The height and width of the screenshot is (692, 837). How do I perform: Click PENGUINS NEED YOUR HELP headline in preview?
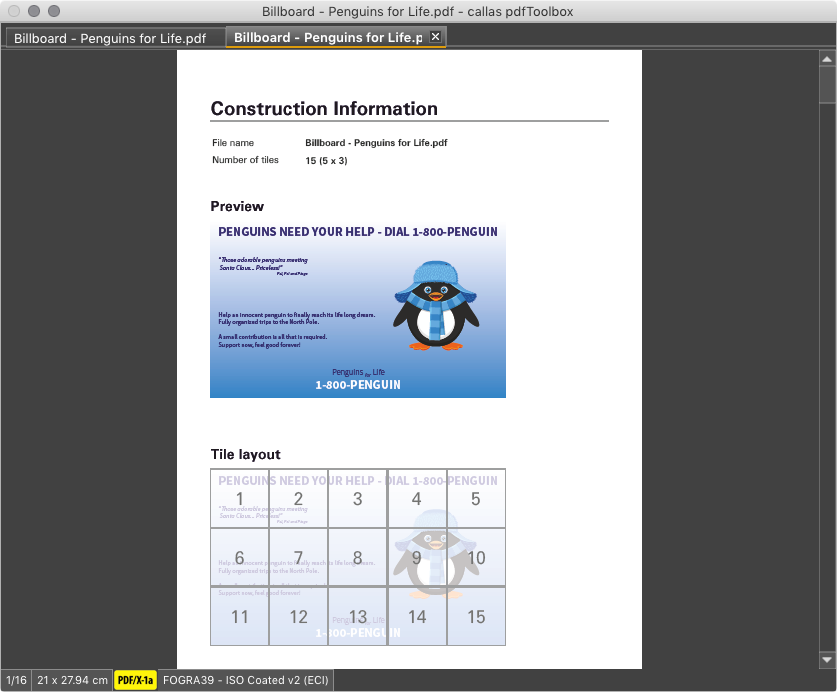click(x=358, y=232)
